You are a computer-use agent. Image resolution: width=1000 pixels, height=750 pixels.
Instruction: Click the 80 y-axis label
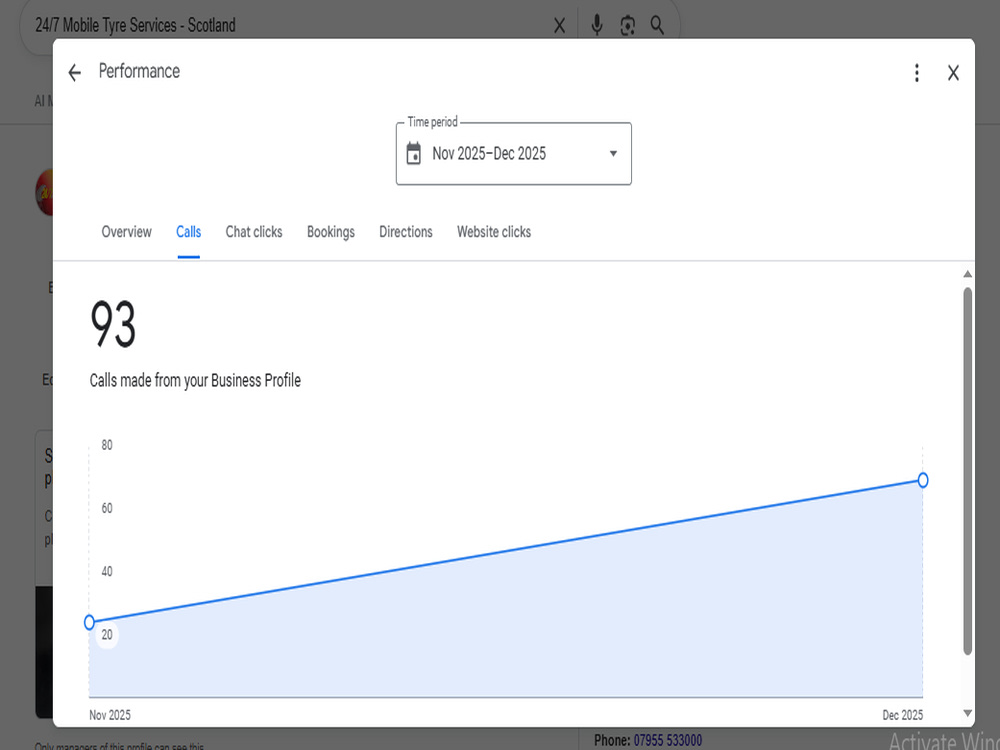click(x=107, y=445)
